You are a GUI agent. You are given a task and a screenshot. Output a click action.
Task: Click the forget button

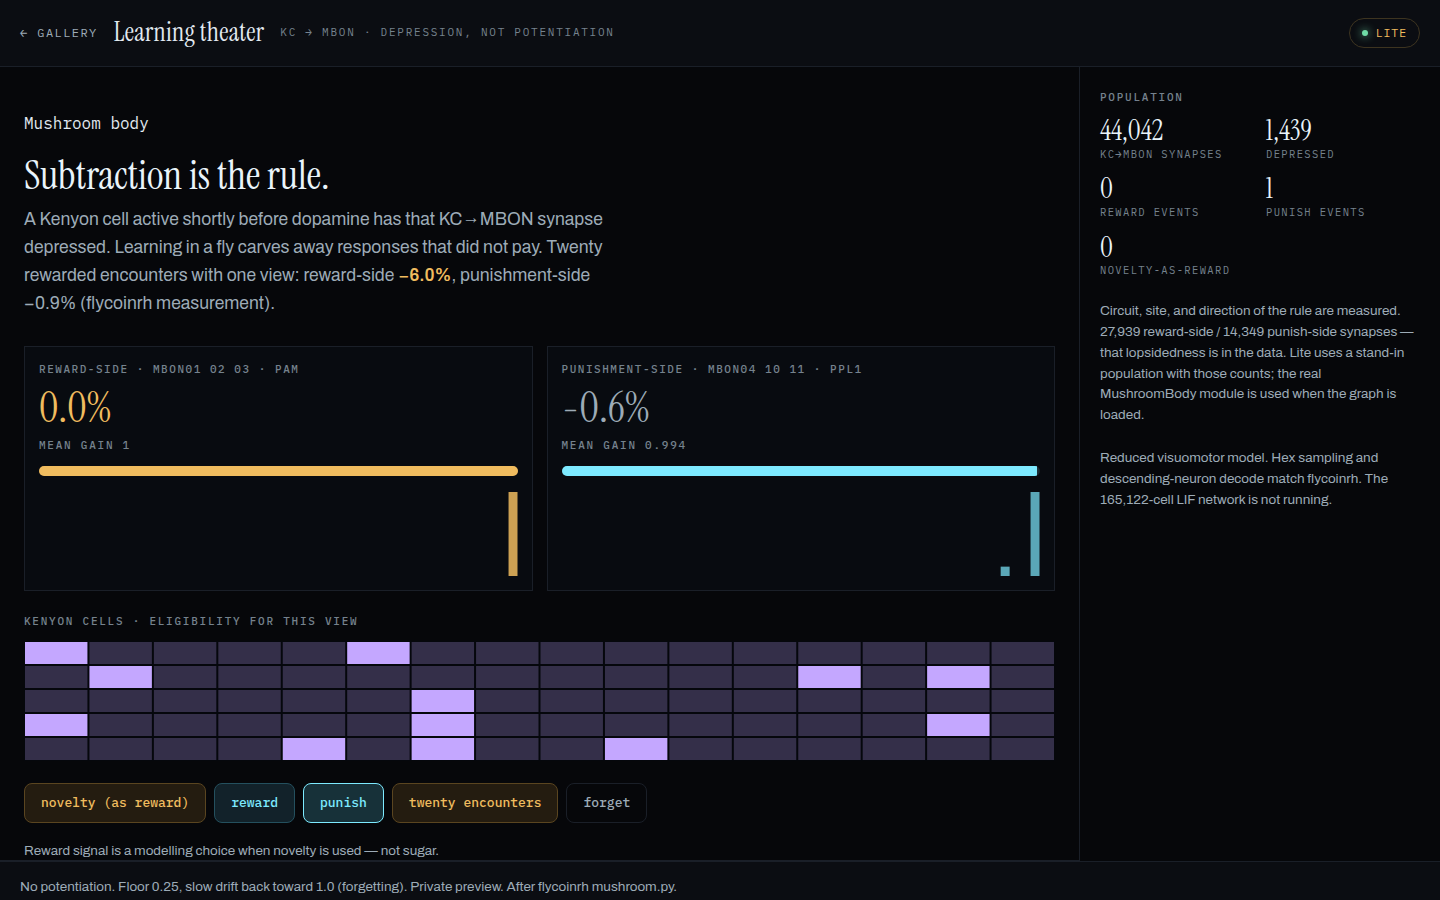[x=607, y=803]
